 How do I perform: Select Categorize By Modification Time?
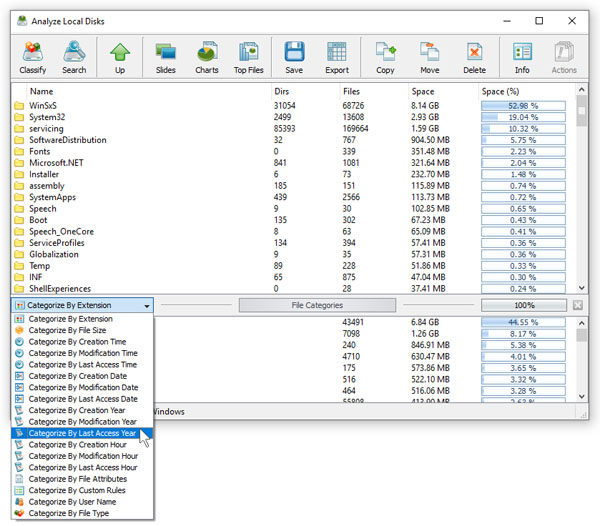point(82,353)
